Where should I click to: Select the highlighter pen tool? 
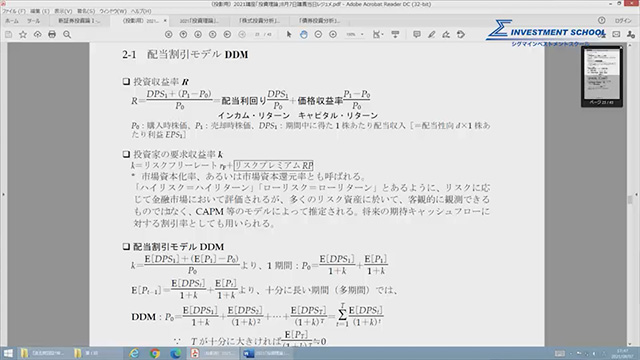click(x=431, y=35)
